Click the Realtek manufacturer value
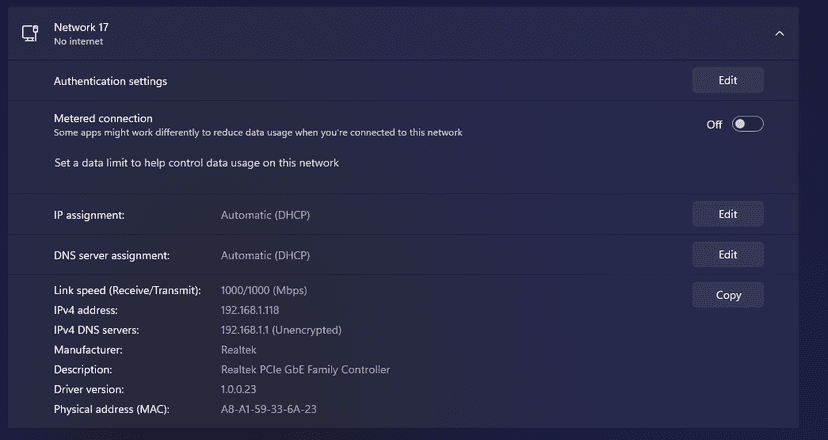Image resolution: width=828 pixels, height=440 pixels. pos(238,350)
